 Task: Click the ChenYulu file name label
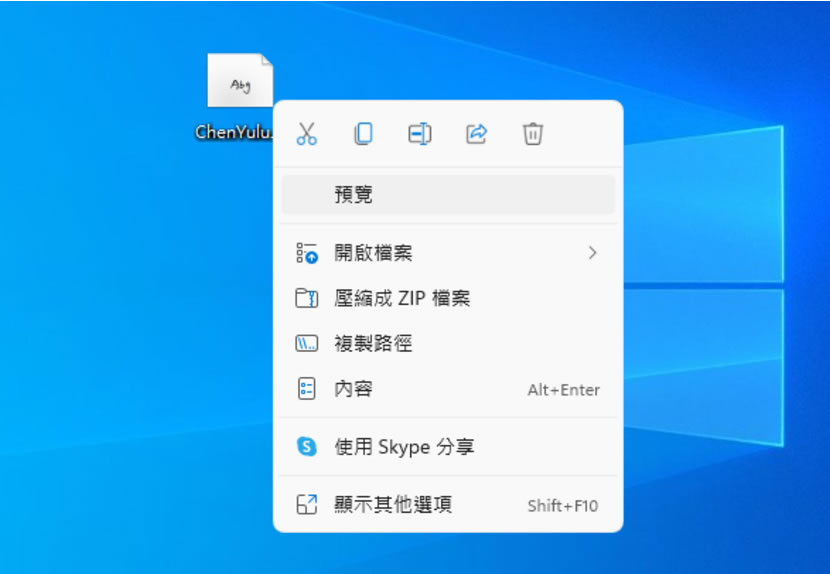pos(233,132)
